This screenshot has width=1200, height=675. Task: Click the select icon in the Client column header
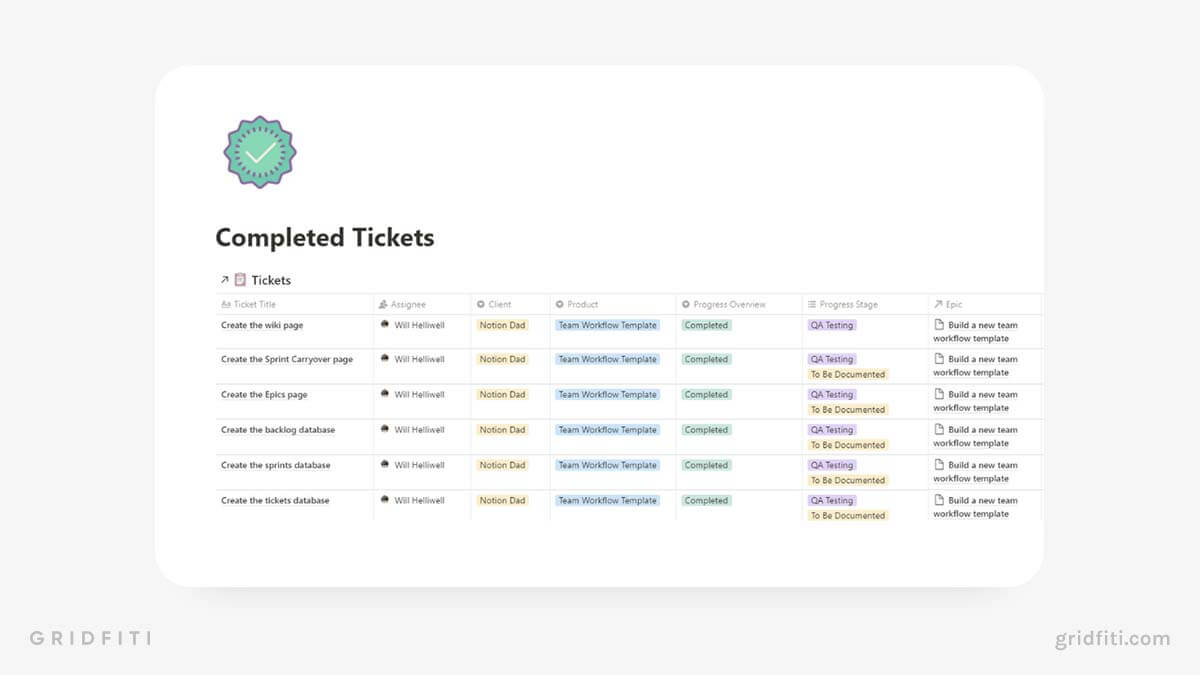point(480,304)
